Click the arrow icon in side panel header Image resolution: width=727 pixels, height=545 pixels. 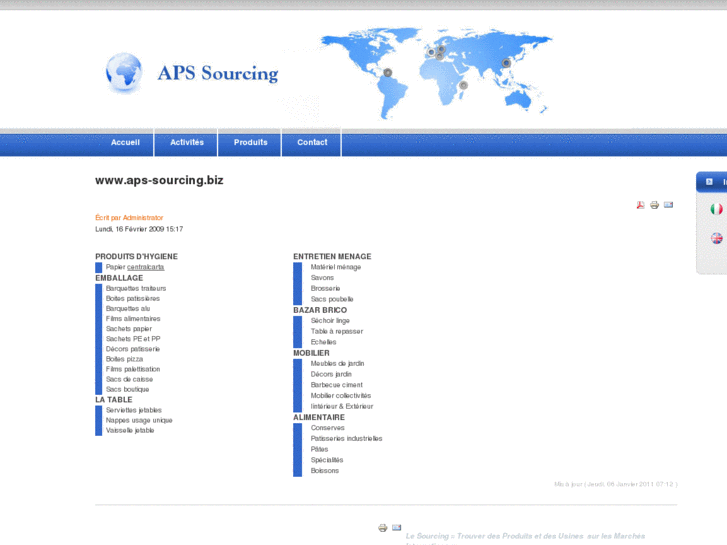point(709,182)
